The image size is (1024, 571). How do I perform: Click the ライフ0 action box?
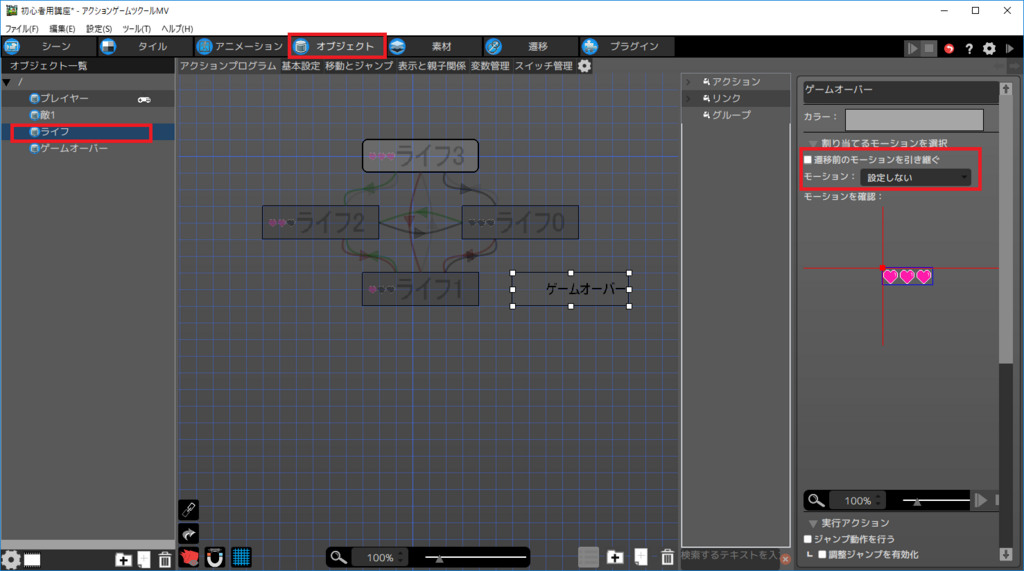[x=520, y=222]
